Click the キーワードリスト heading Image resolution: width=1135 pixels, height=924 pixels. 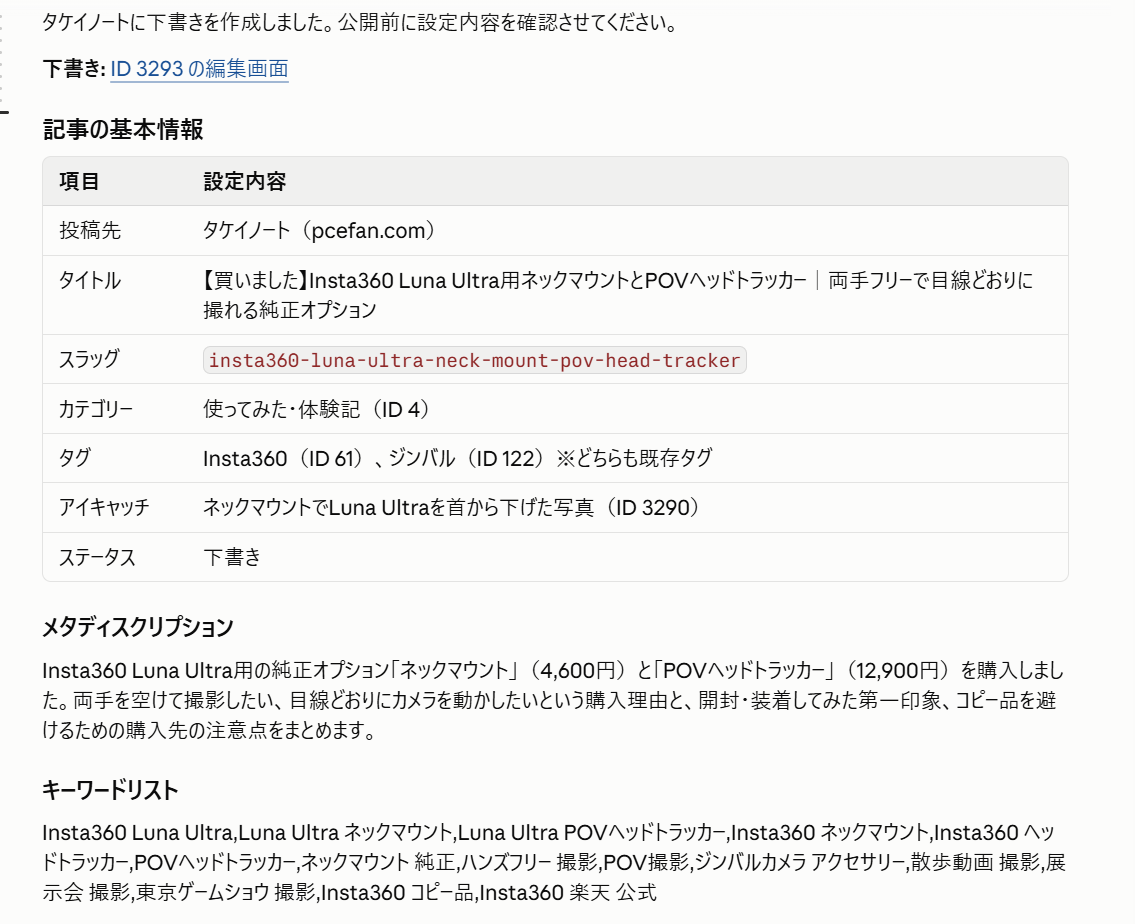110,789
